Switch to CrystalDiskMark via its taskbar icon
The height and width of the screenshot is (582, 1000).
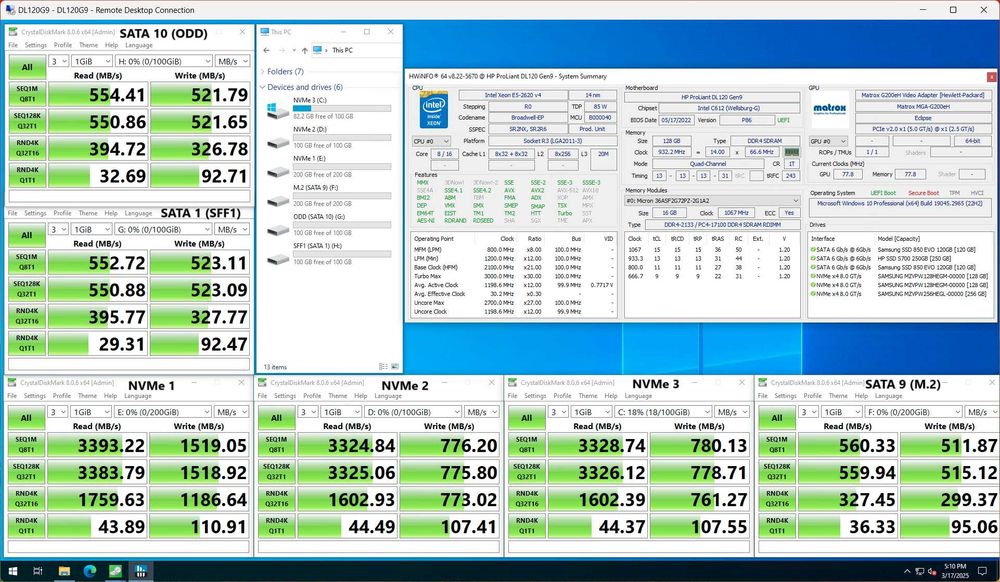coord(115,571)
